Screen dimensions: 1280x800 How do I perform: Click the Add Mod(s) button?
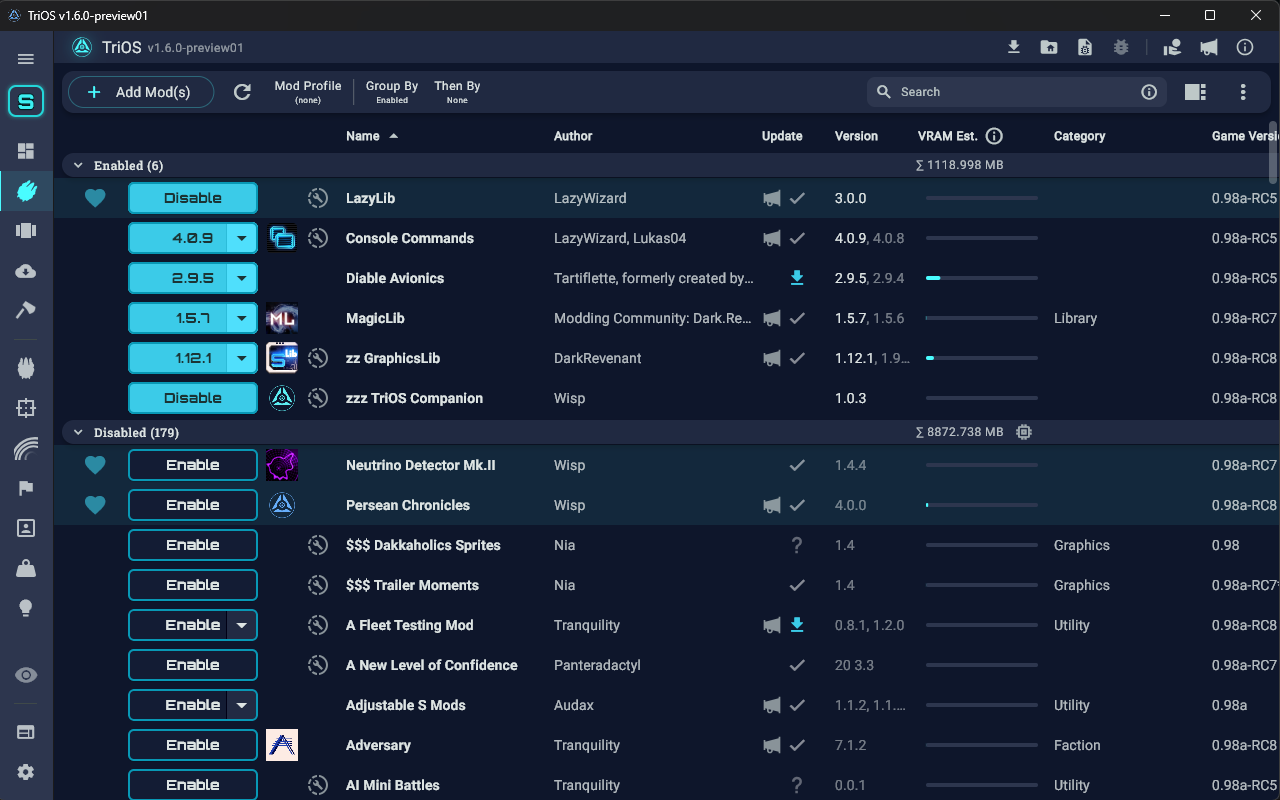coord(141,92)
